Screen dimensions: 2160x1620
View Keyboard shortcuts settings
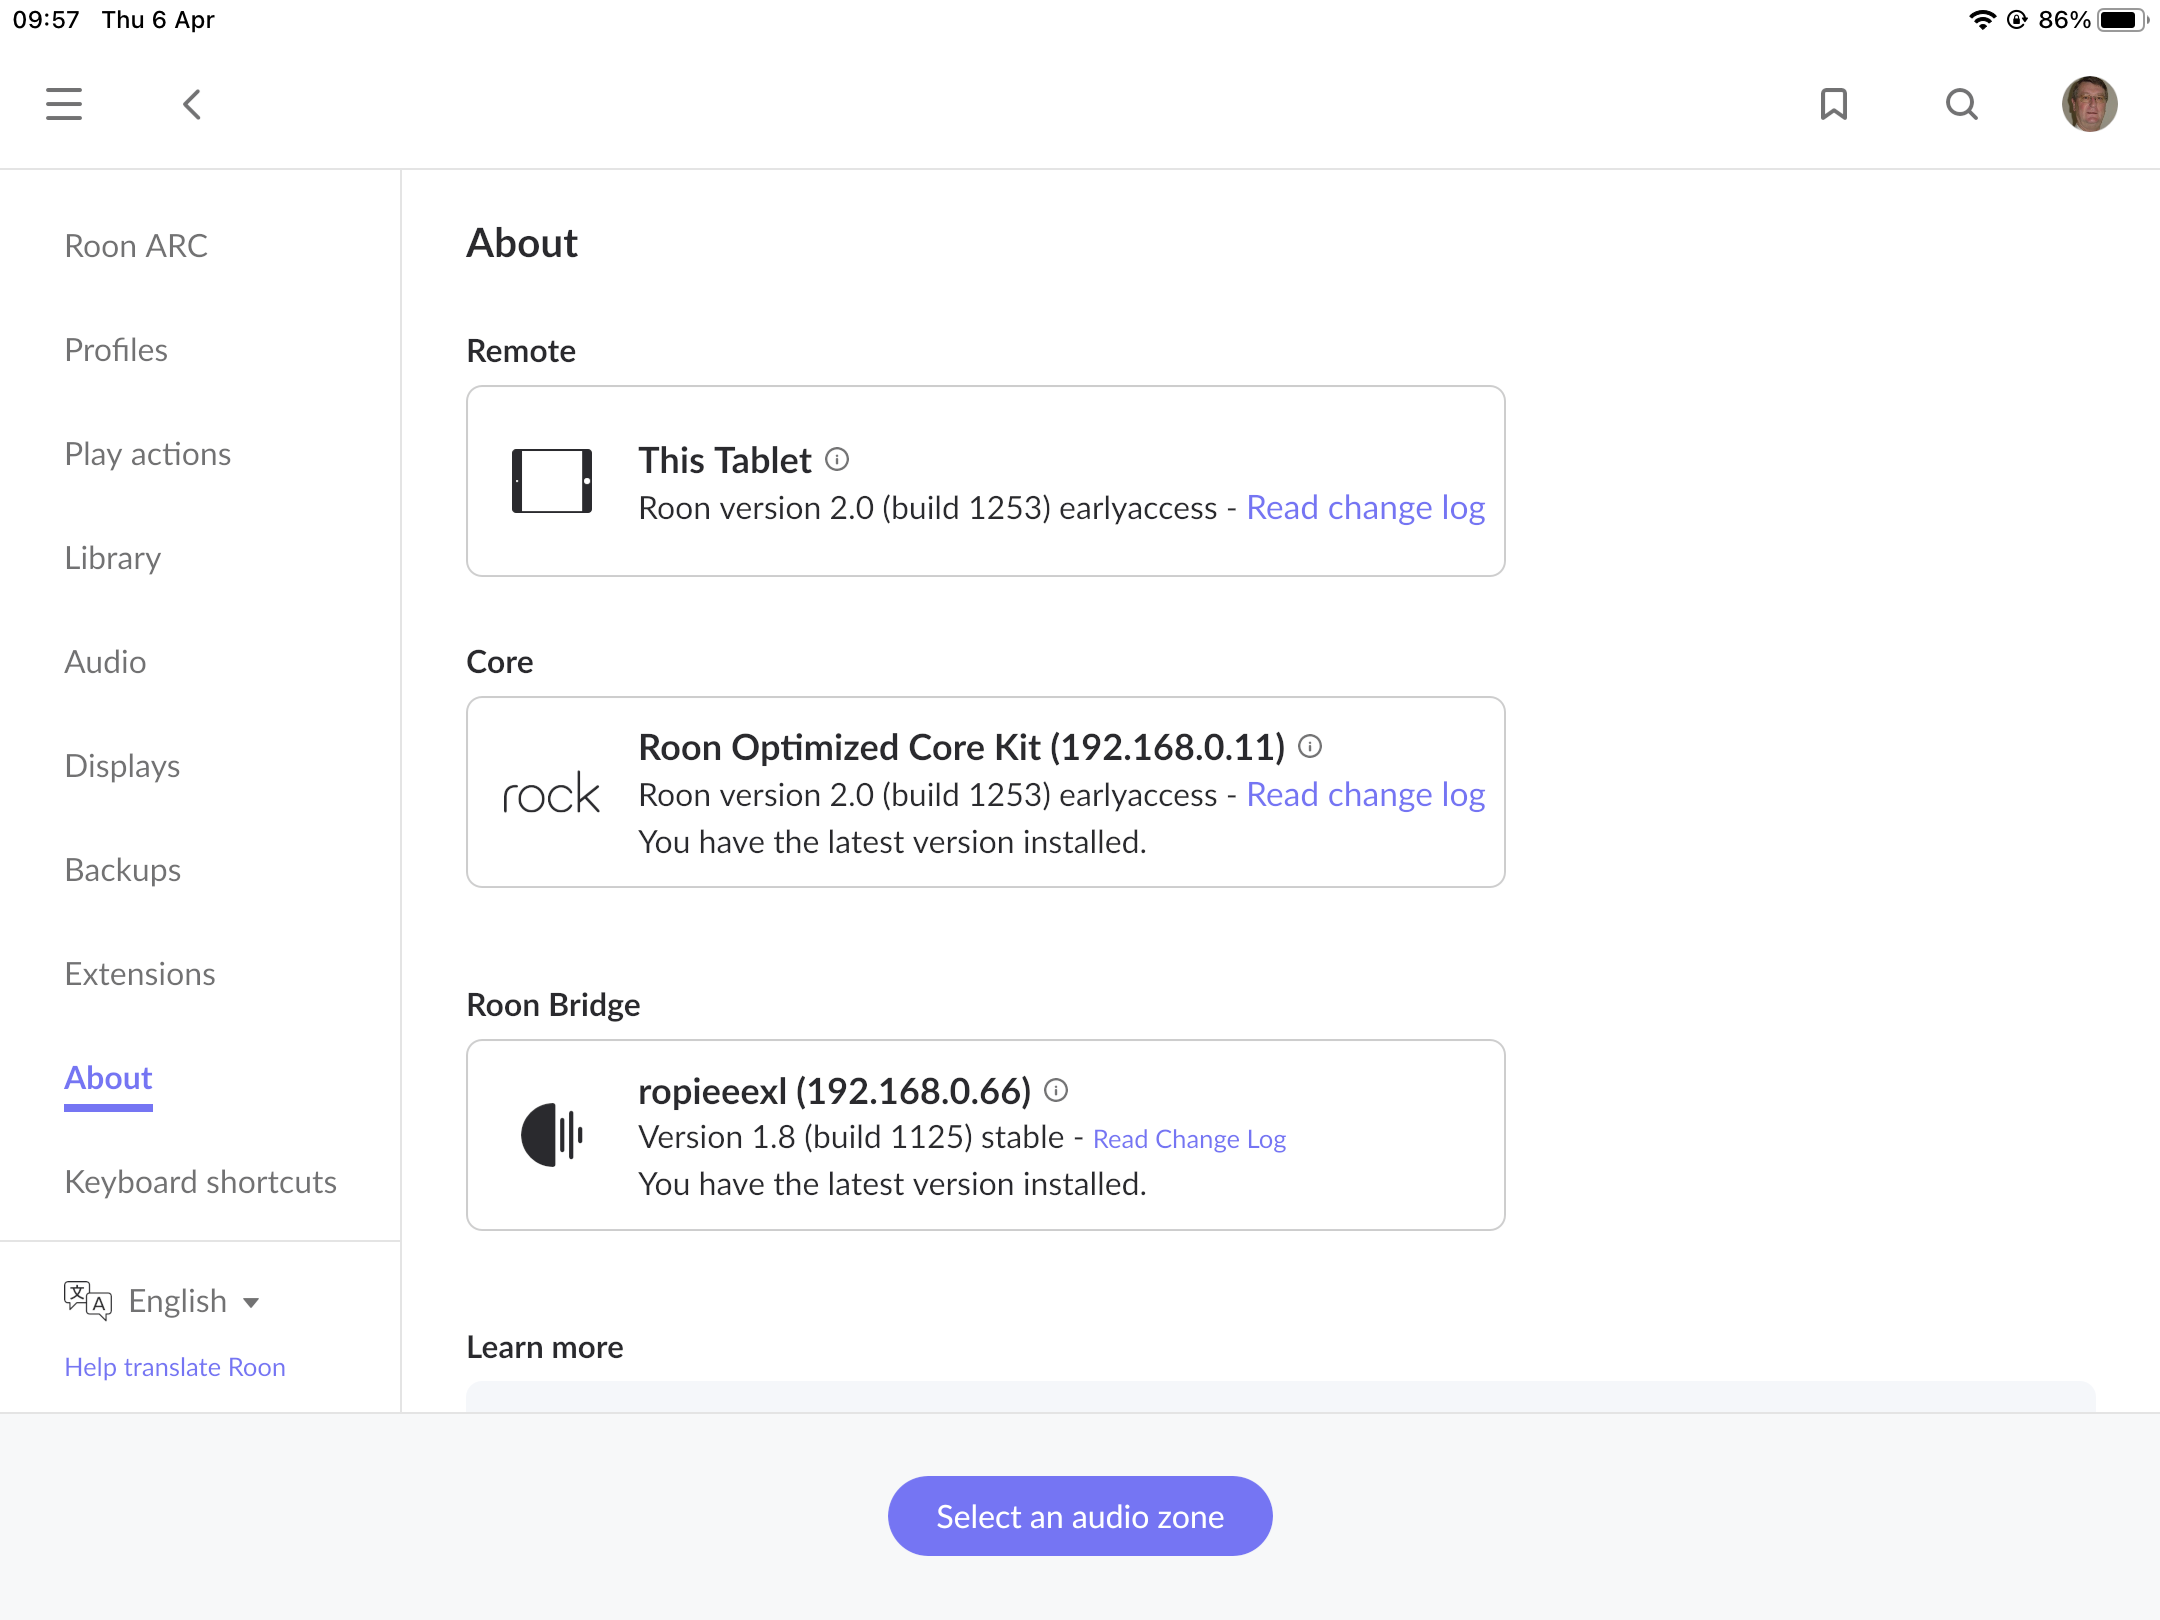pyautogui.click(x=200, y=1182)
